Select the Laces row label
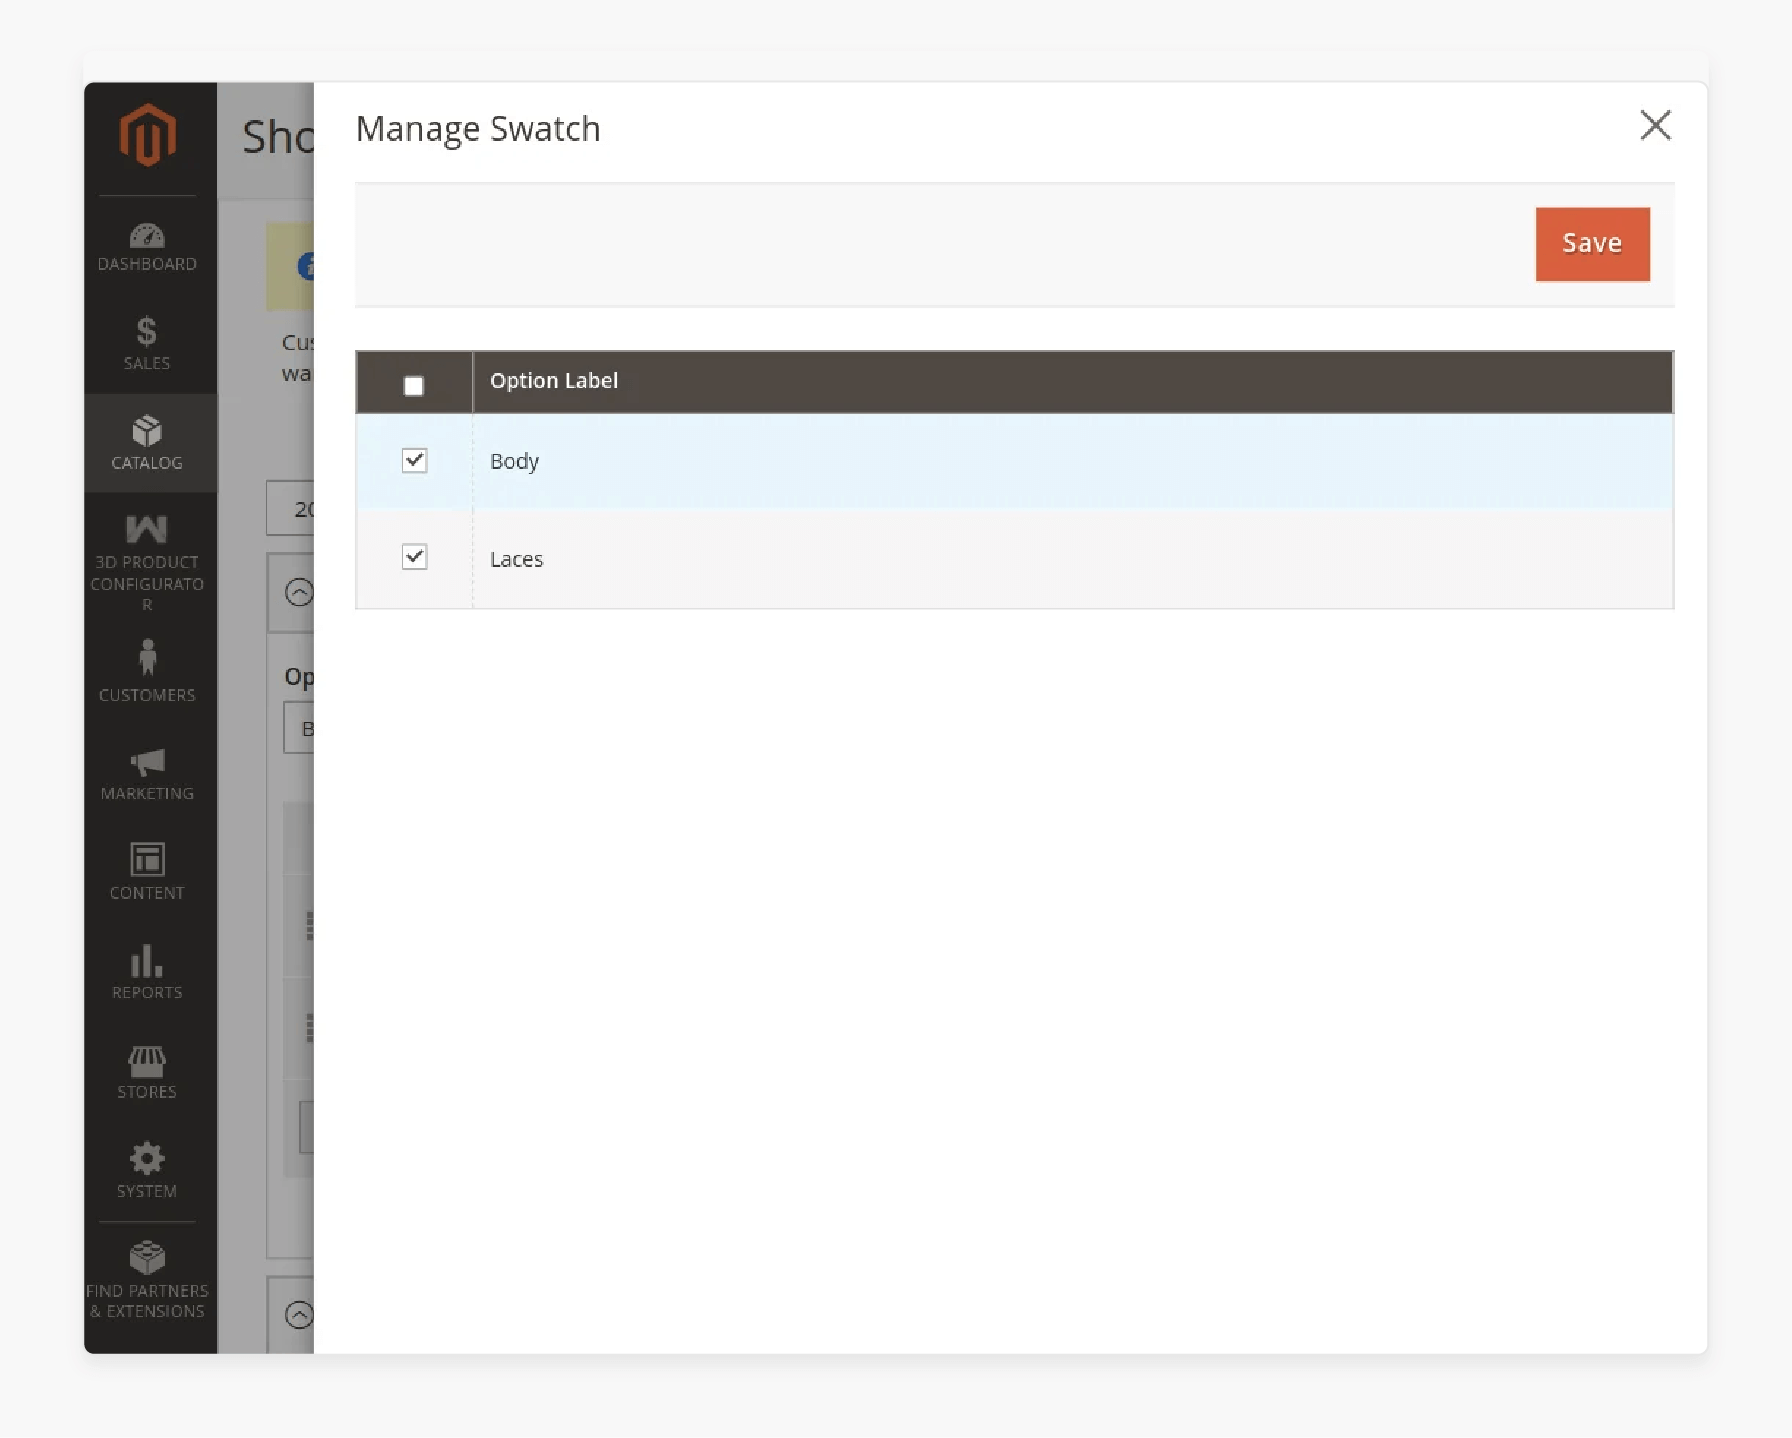 [516, 559]
